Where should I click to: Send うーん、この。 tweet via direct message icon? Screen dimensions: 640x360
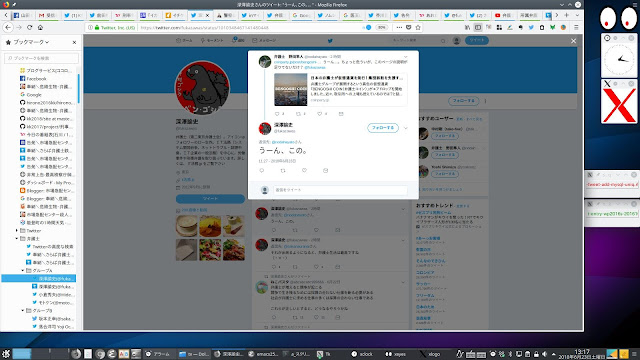tap(325, 170)
